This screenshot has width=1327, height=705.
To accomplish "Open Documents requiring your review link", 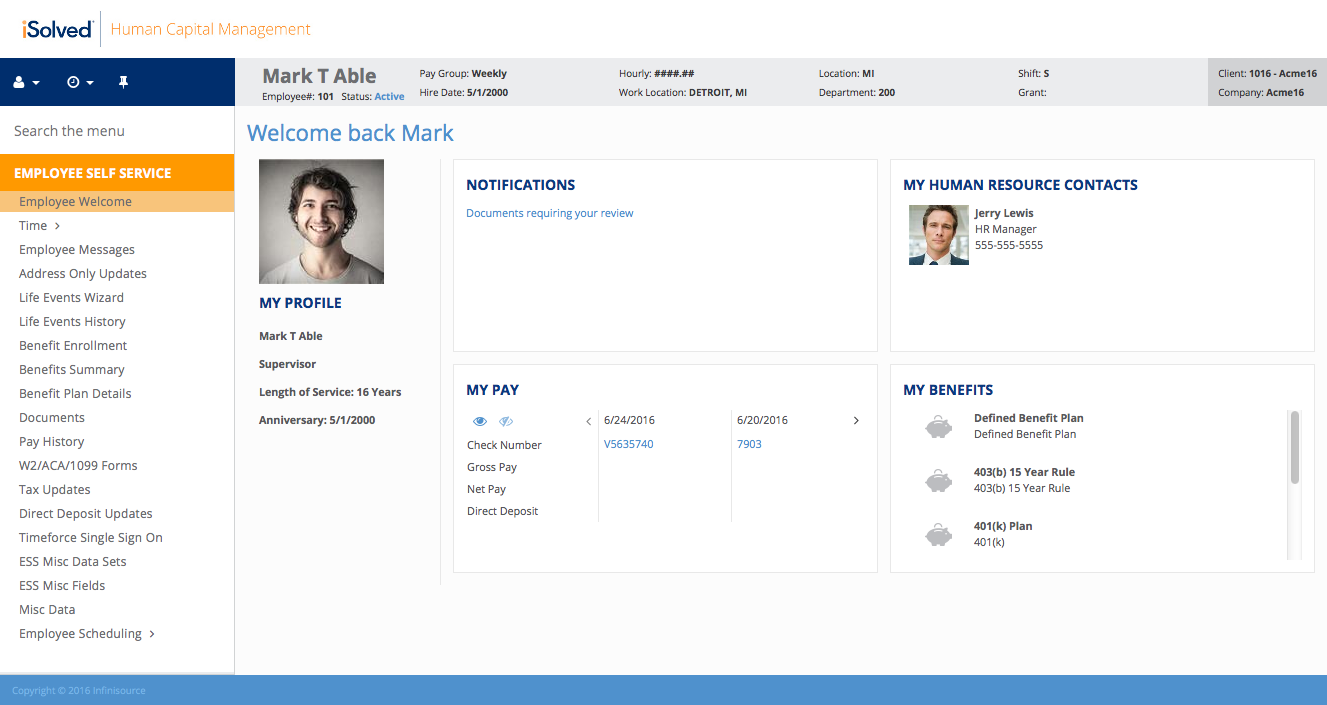I will 549,213.
